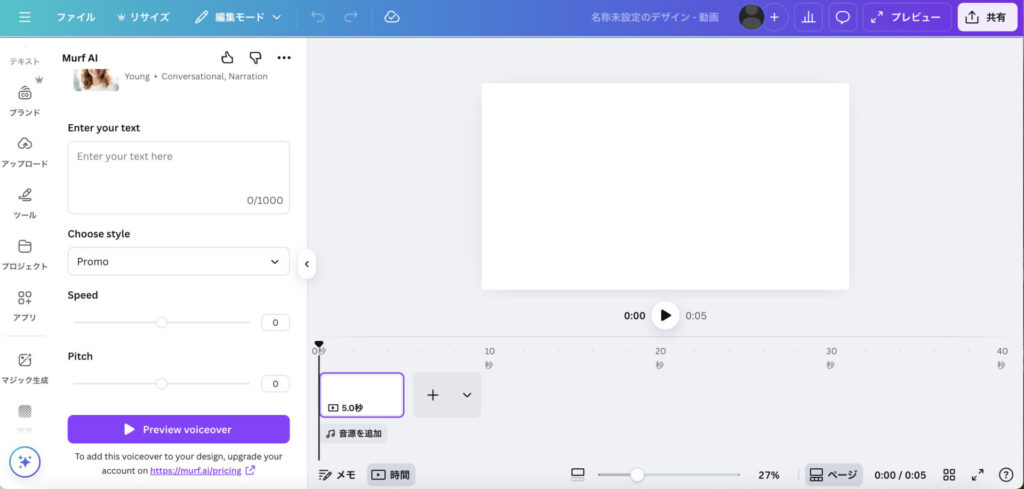Expand the Choose style Promo dropdown
Image resolution: width=1024 pixels, height=489 pixels.
[x=178, y=261]
